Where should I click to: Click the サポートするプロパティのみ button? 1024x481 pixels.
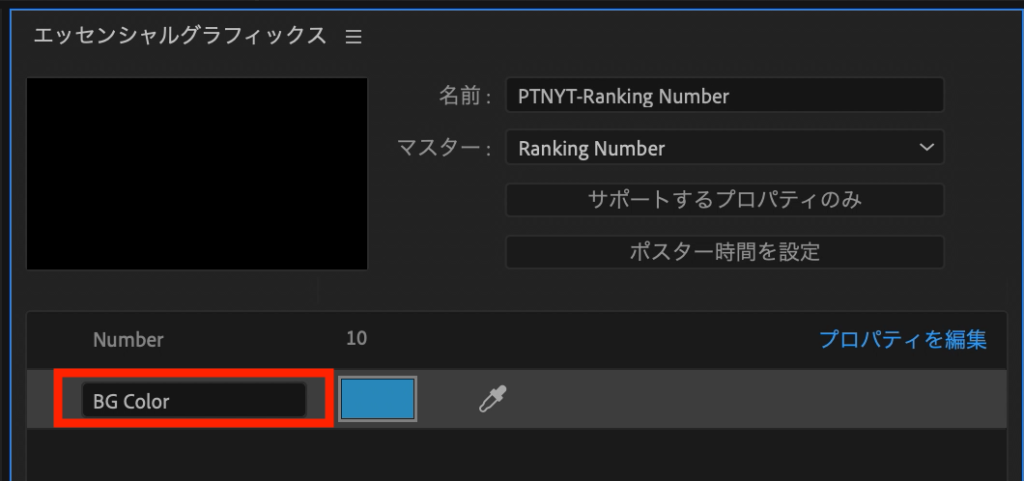(725, 200)
